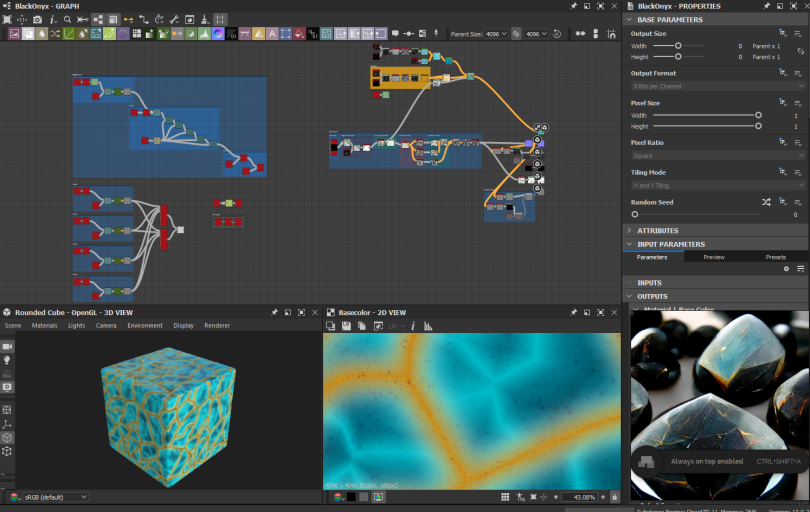Open the Output Format dropdown
Screen dimensions: 810x512
[717, 86]
